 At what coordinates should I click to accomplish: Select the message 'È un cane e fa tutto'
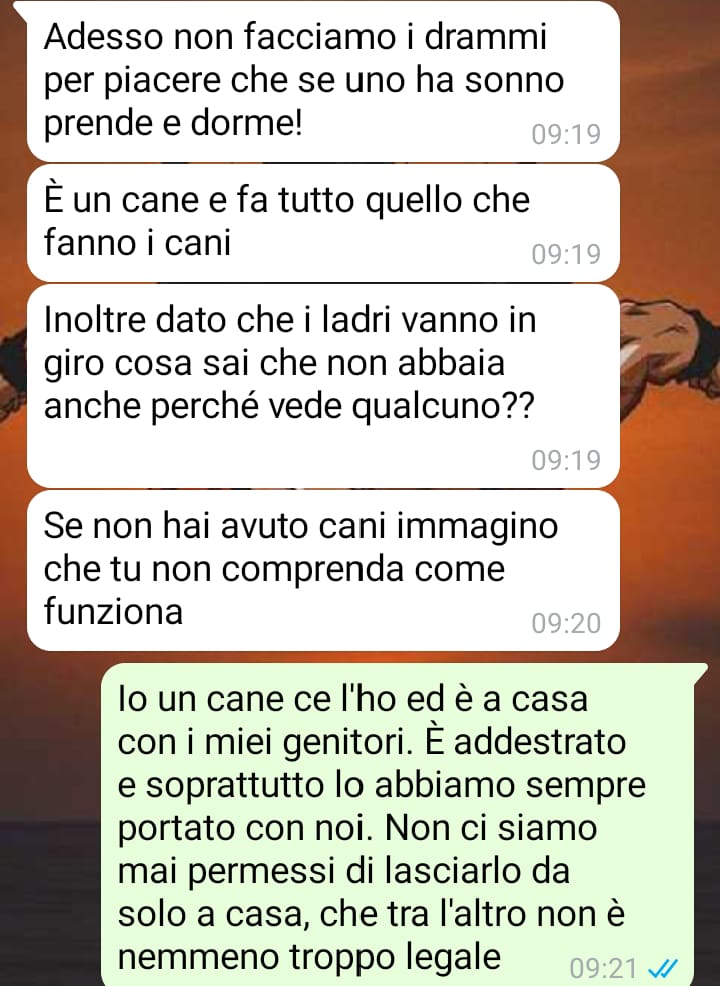tap(323, 223)
